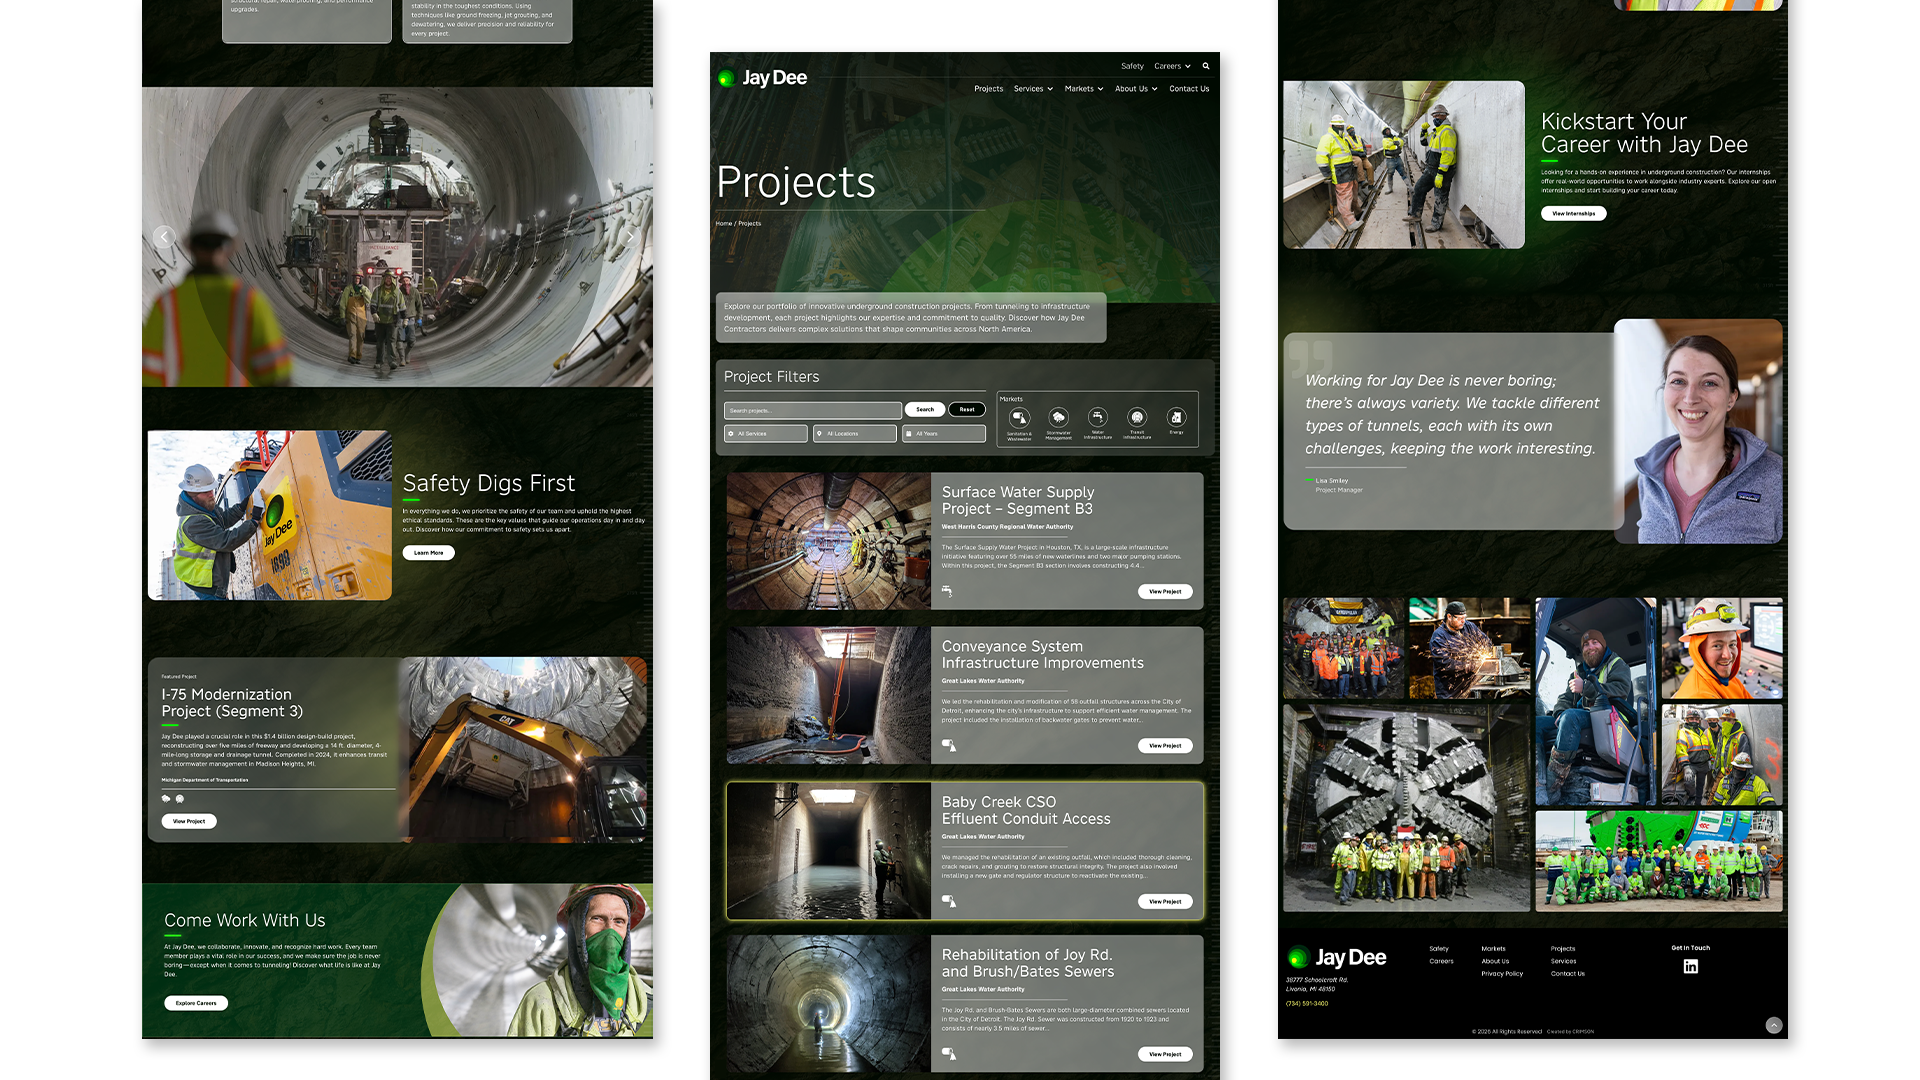View Project for Rehabilitation of Joy Rd. Sewers

pos(1165,1054)
